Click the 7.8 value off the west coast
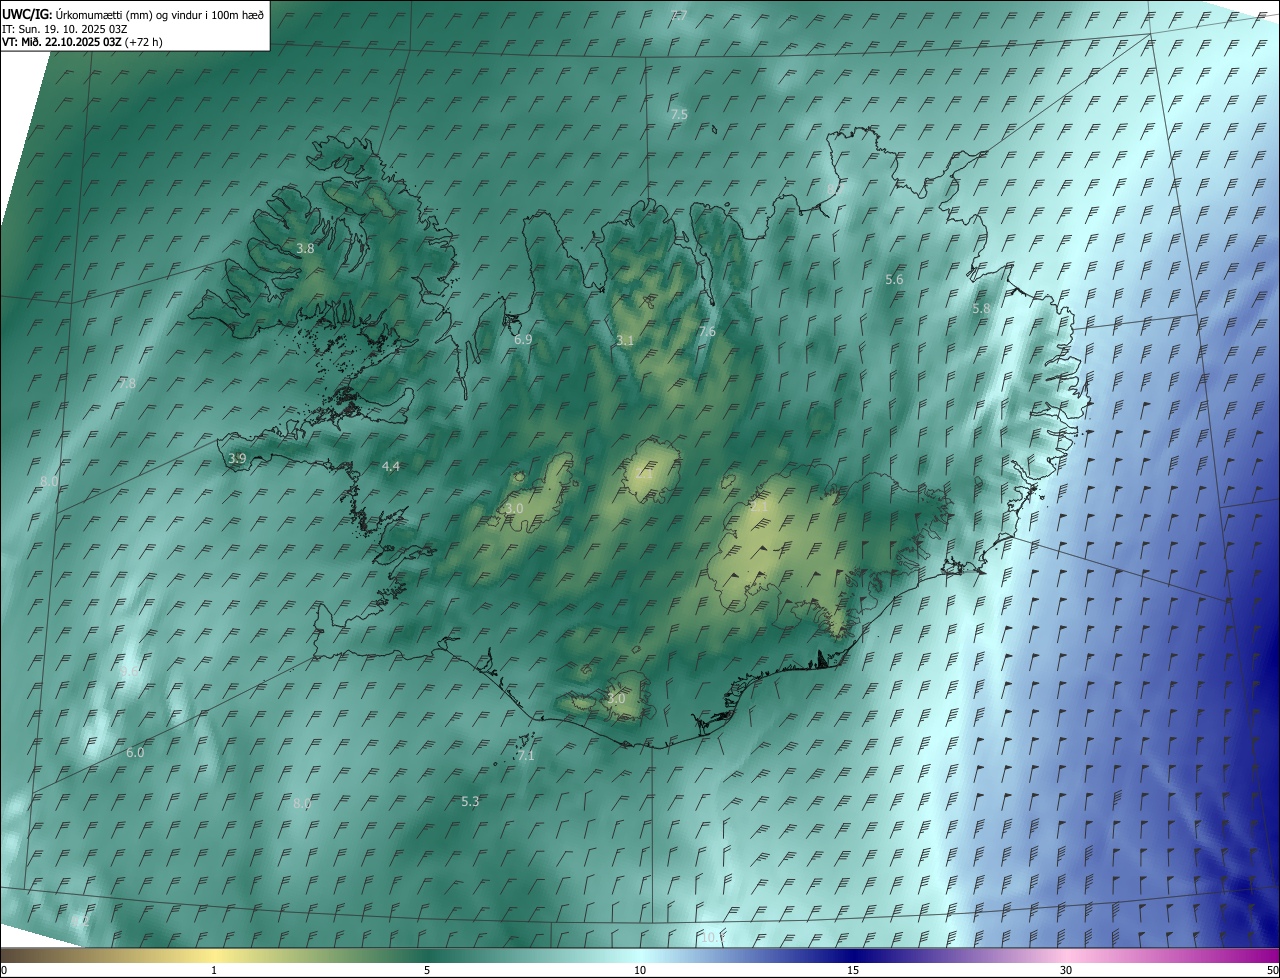Screen dimensions: 1280x978 (x=127, y=383)
